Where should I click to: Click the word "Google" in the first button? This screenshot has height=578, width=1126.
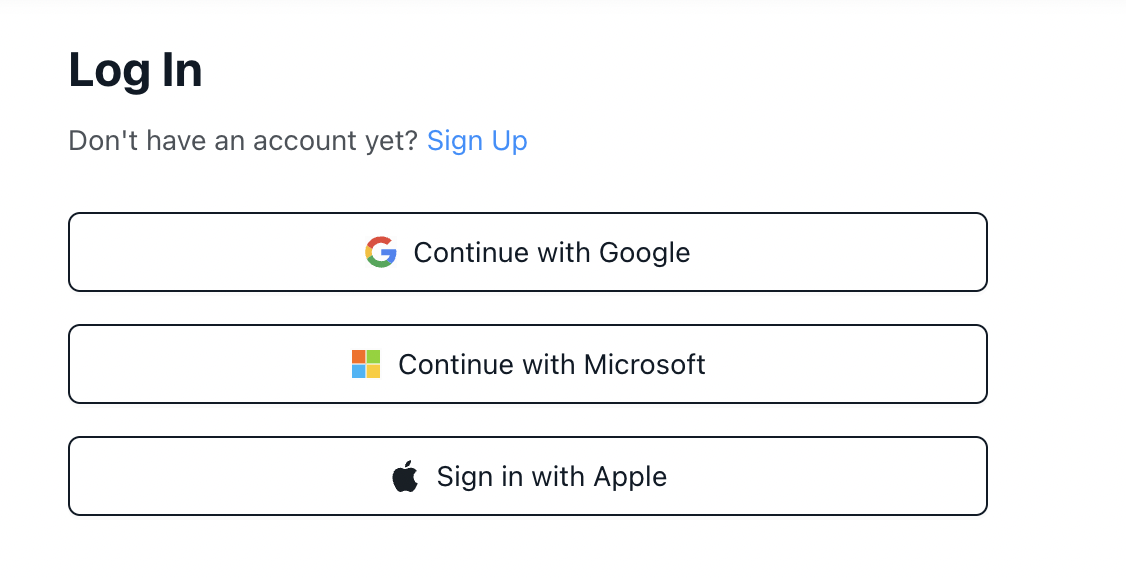tap(644, 253)
